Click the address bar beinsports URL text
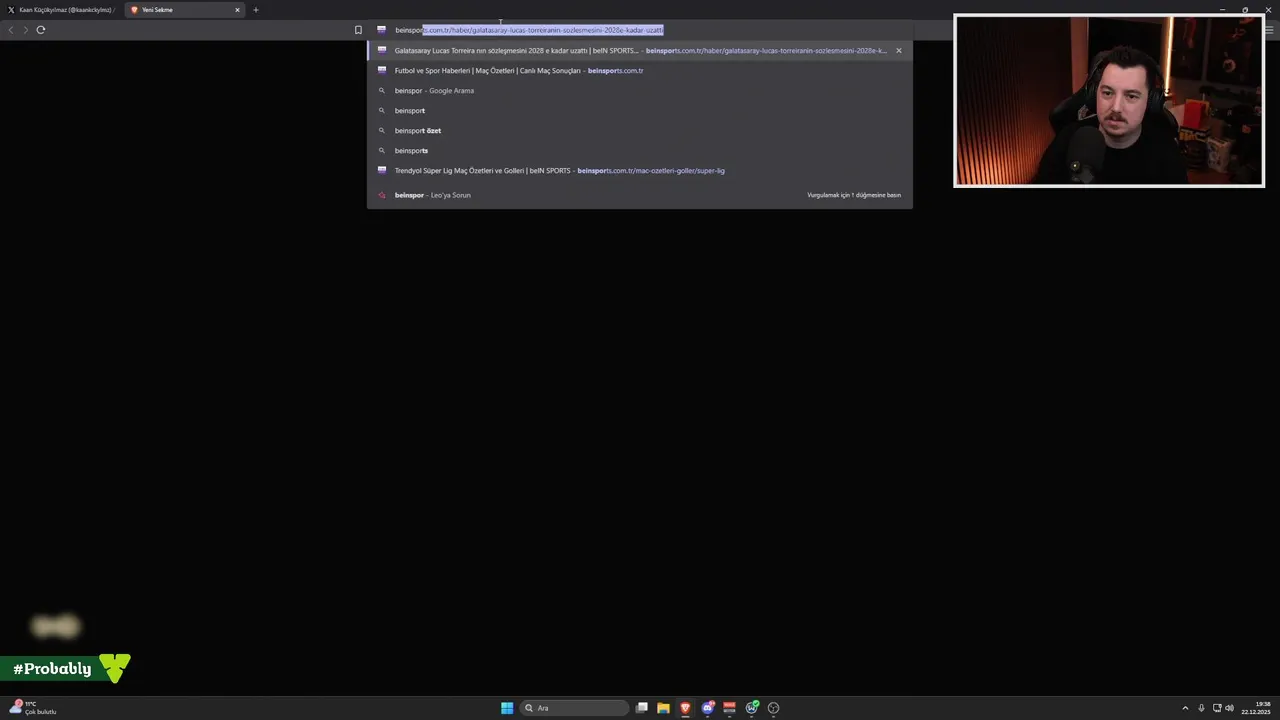The image size is (1280, 720). pyautogui.click(x=529, y=30)
